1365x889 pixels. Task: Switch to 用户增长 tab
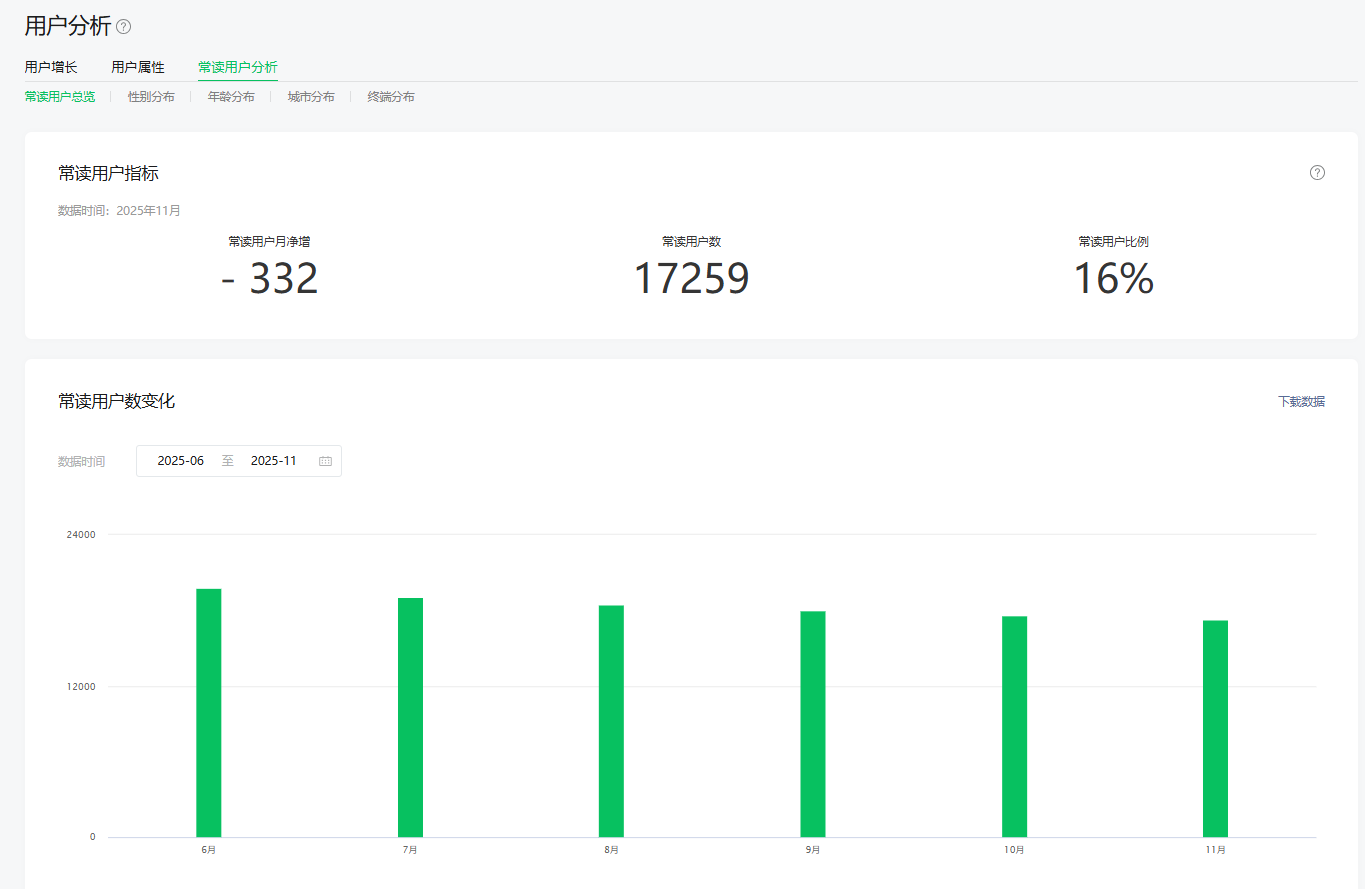pyautogui.click(x=51, y=67)
